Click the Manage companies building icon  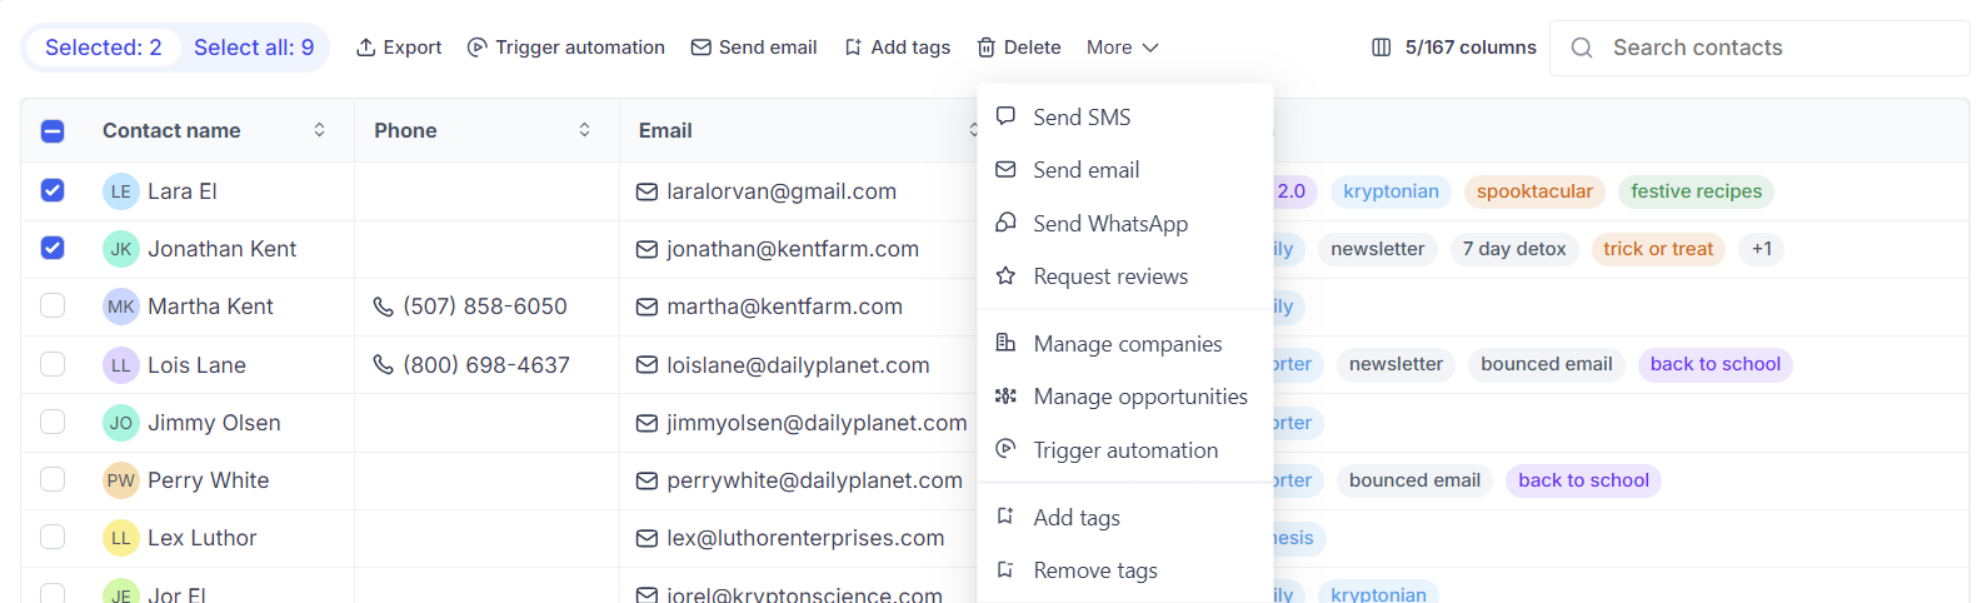tap(1006, 343)
